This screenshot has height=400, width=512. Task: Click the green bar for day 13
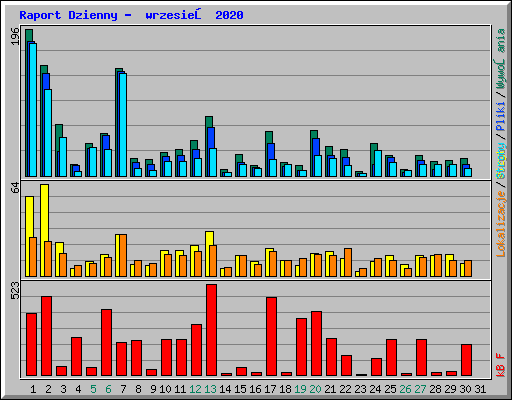point(209,146)
